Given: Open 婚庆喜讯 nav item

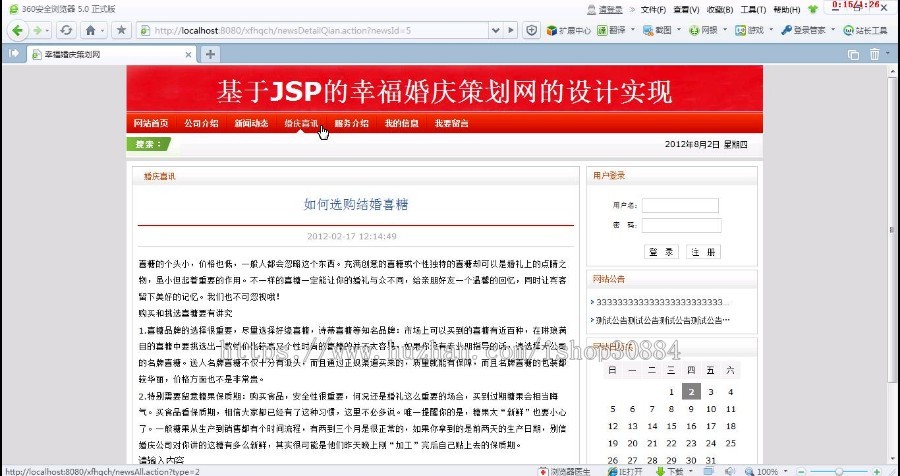Looking at the screenshot, I should click(301, 123).
